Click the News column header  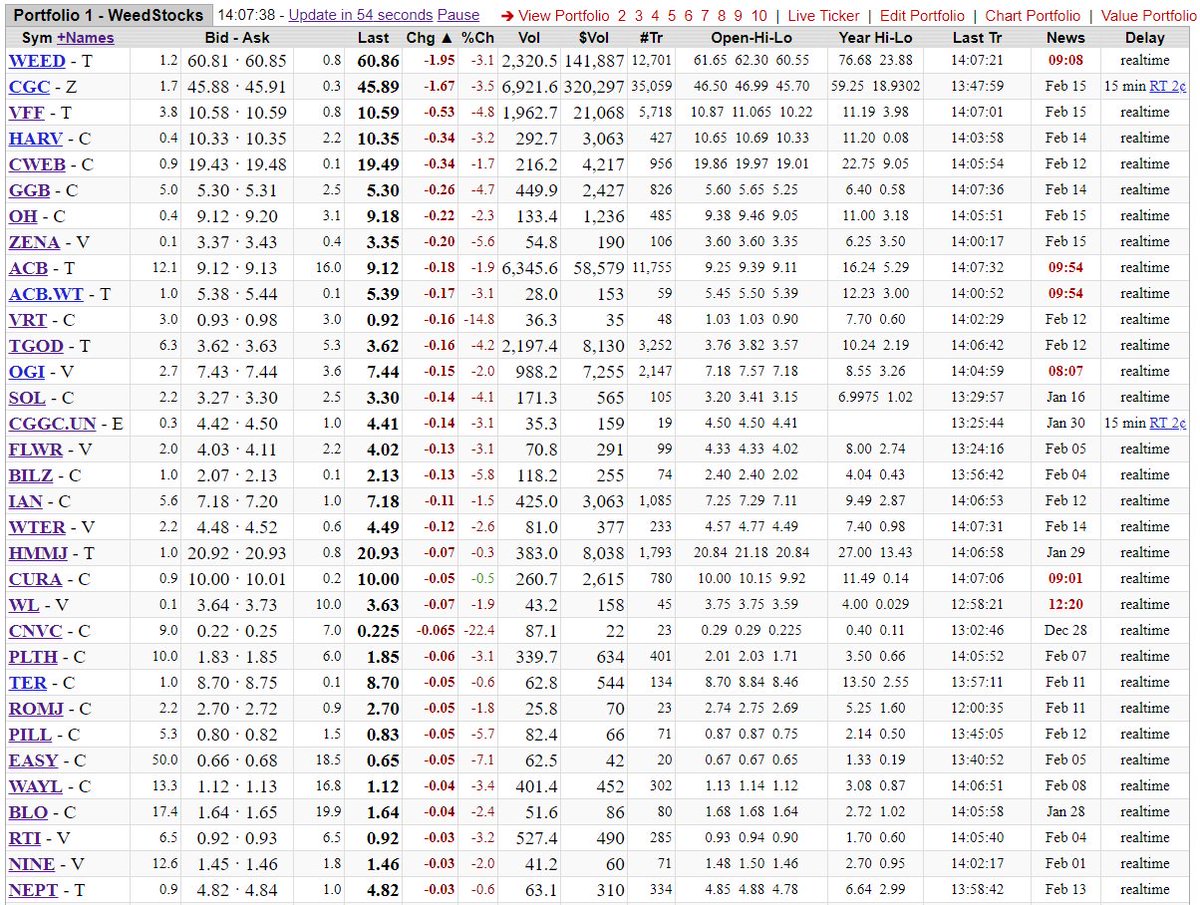[x=1065, y=38]
